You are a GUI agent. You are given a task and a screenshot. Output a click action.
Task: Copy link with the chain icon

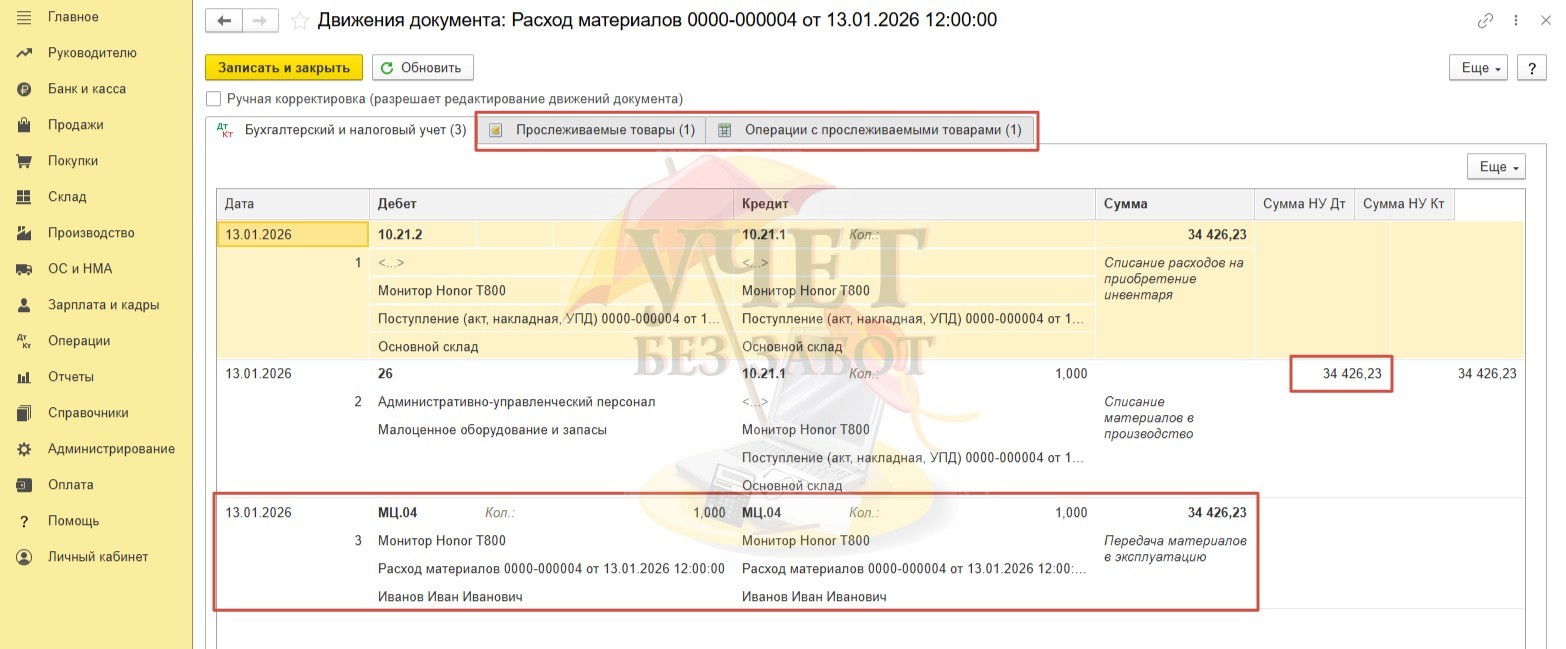pos(1485,21)
